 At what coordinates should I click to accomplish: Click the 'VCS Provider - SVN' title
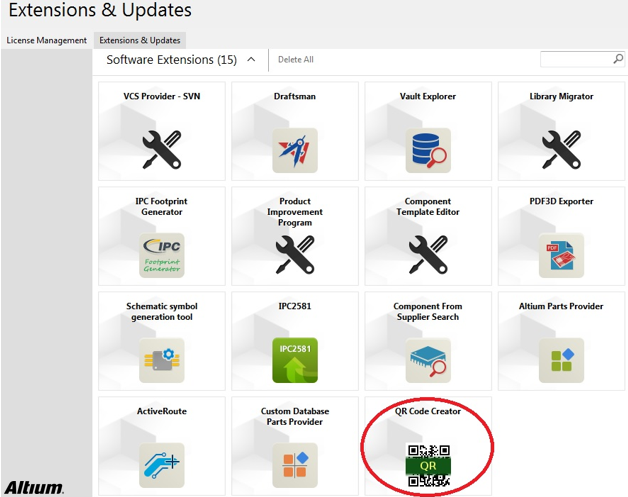click(162, 97)
